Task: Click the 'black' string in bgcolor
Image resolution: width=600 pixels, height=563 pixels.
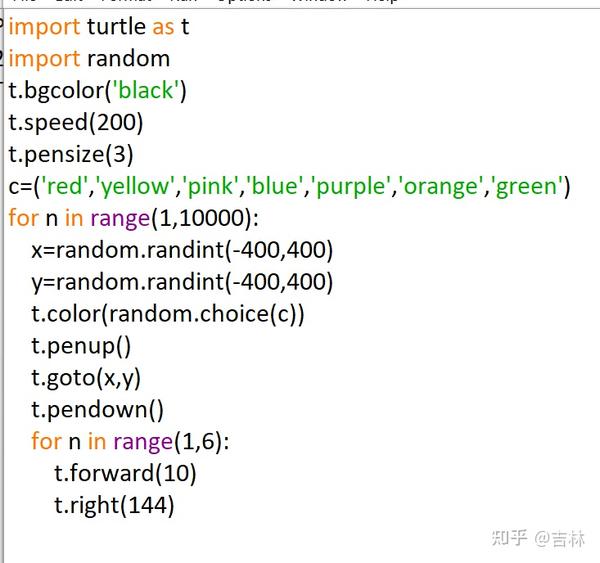Action: pos(146,91)
